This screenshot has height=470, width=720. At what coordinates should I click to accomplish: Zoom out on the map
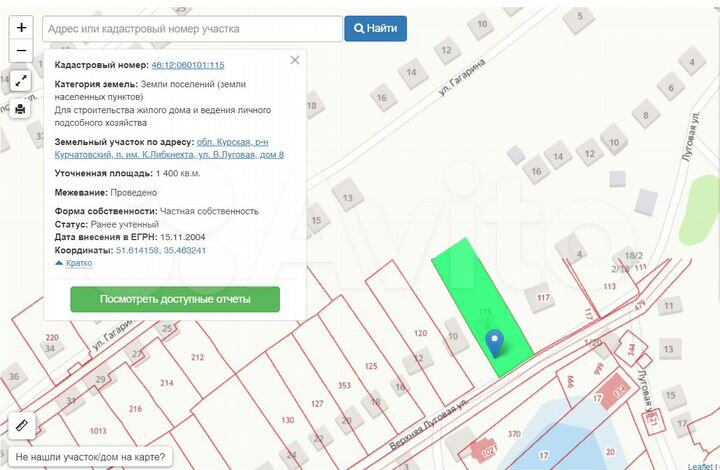pos(21,51)
